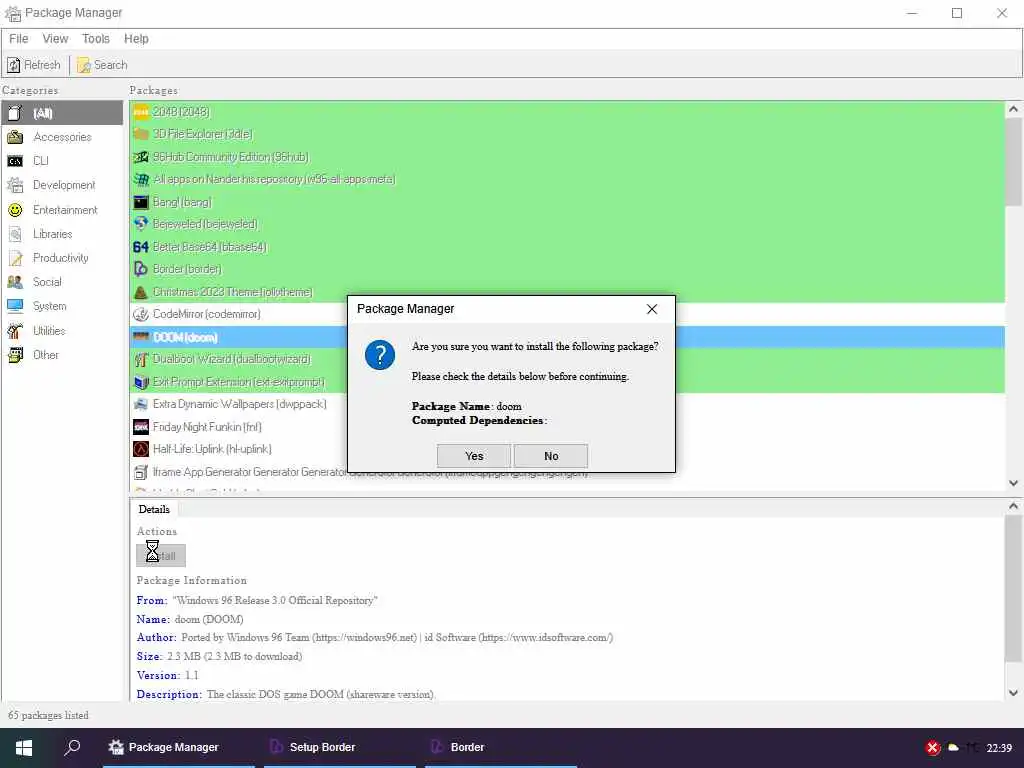Select the Exit Prompt Extension row
This screenshot has width=1024, height=768.
[567, 382]
